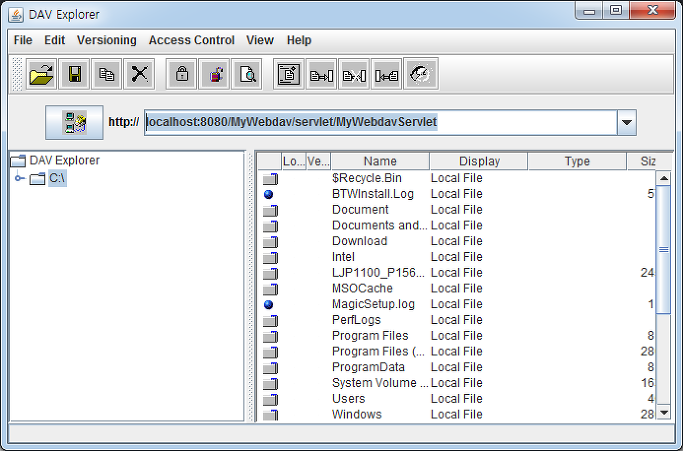
Task: Click the copy documents toolbar icon
Action: click(107, 75)
